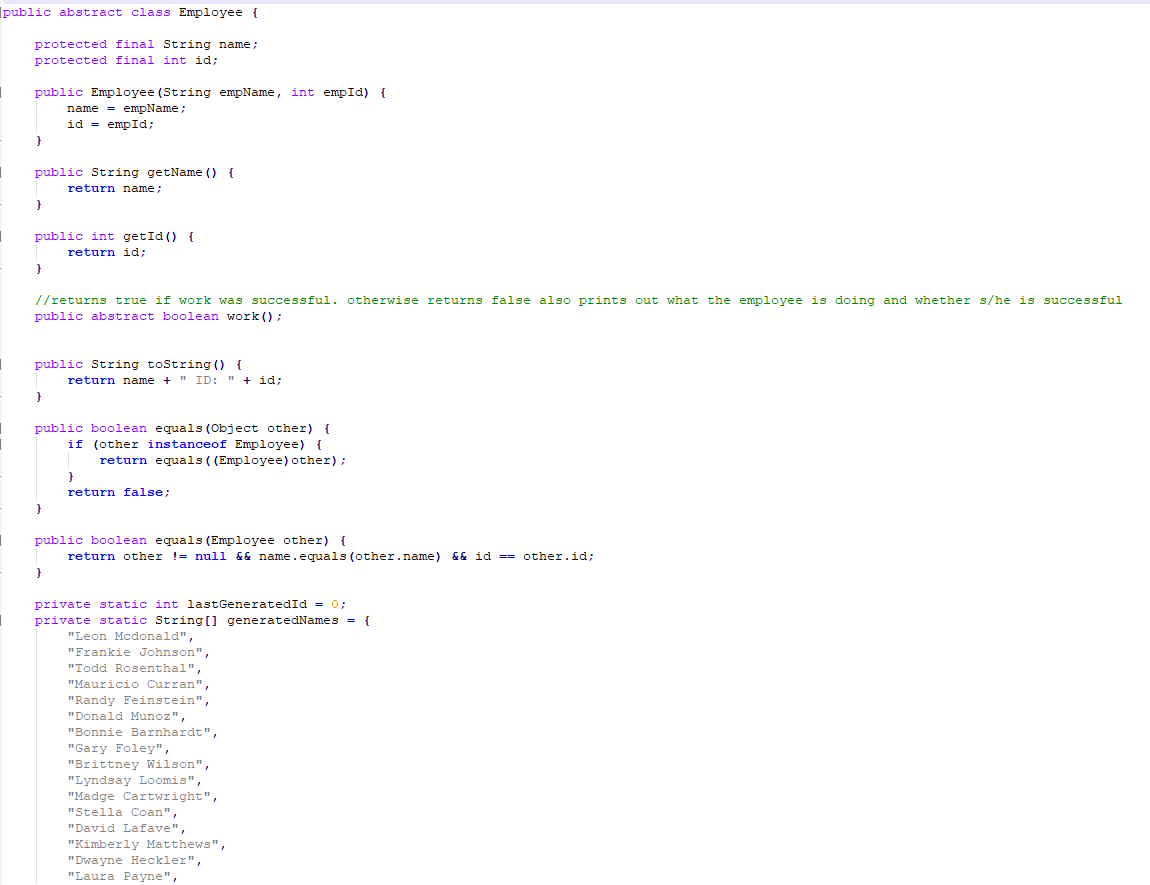Click the 'equals(Object other)' method signature line
Image resolution: width=1150 pixels, height=885 pixels.
tap(183, 429)
